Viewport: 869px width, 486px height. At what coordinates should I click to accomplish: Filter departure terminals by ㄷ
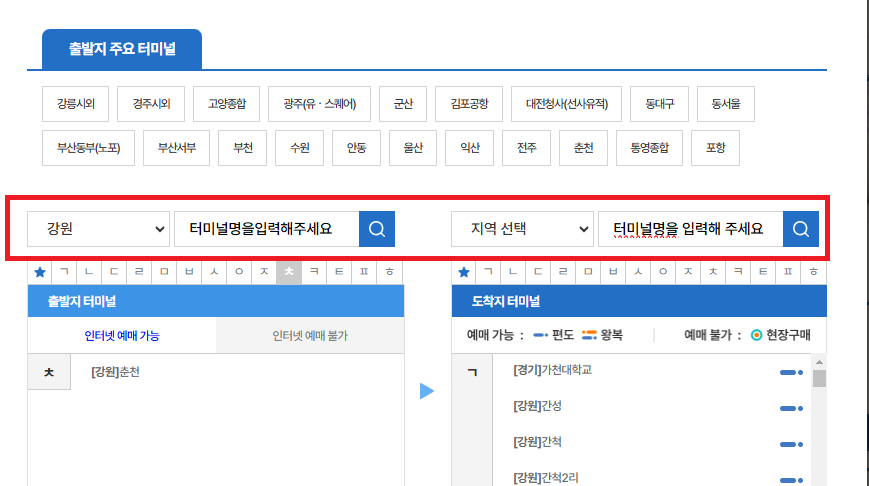pyautogui.click(x=114, y=272)
